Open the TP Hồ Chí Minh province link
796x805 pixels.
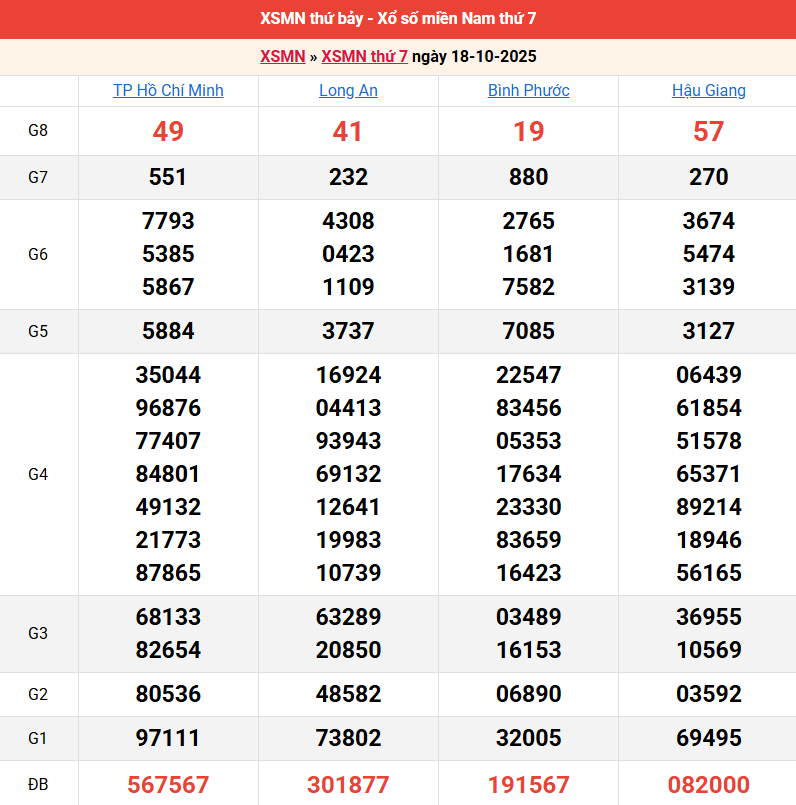168,91
